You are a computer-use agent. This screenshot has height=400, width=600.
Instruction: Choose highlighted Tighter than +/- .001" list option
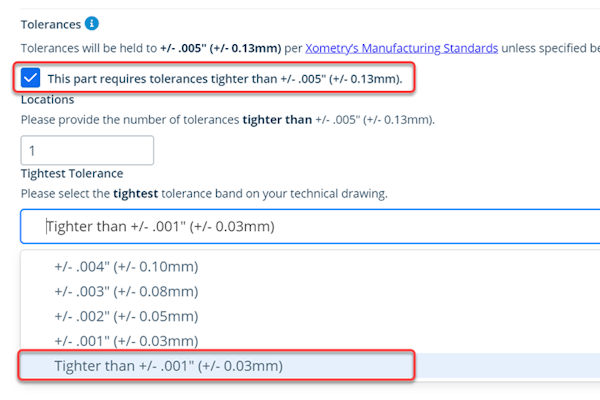[x=168, y=366]
